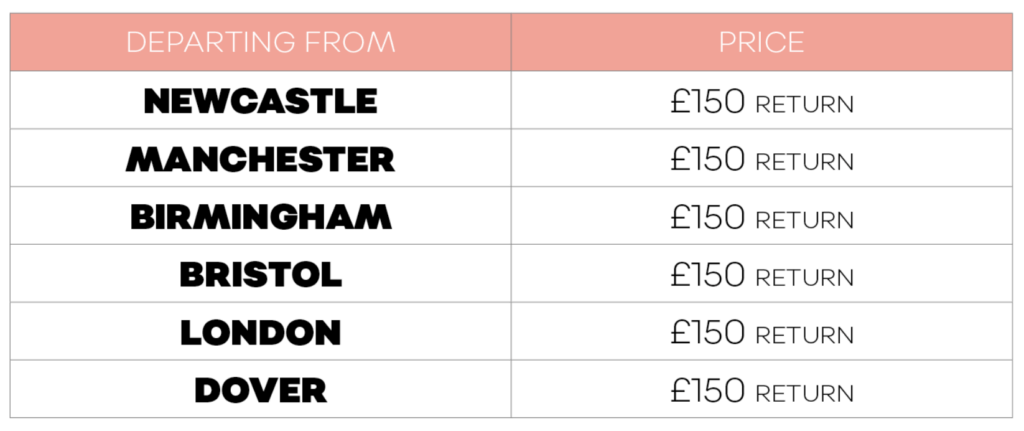Click the word RETURN in Manchester row
The image size is (1024, 431).
(x=805, y=162)
